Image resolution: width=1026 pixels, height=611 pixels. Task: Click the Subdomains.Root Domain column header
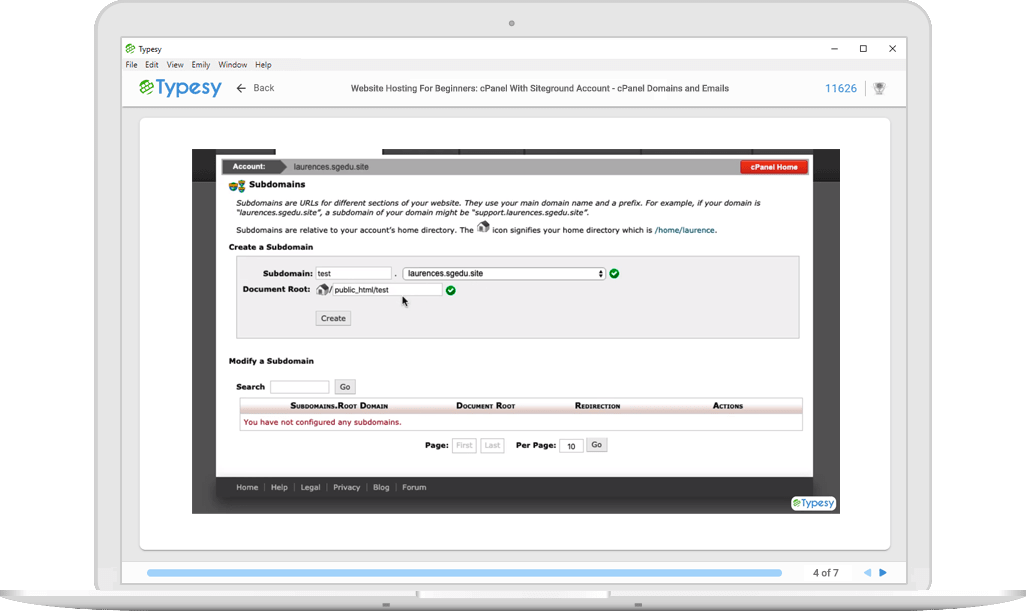(x=339, y=406)
